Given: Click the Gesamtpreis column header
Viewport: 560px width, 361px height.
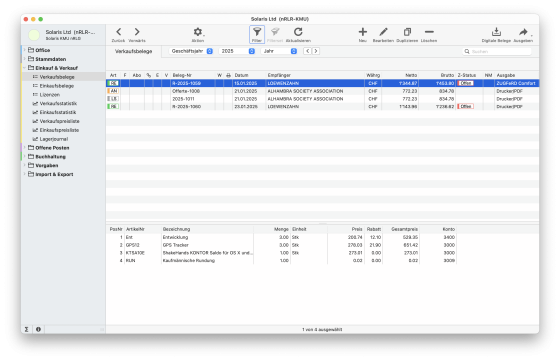Looking at the screenshot, I should 404,229.
